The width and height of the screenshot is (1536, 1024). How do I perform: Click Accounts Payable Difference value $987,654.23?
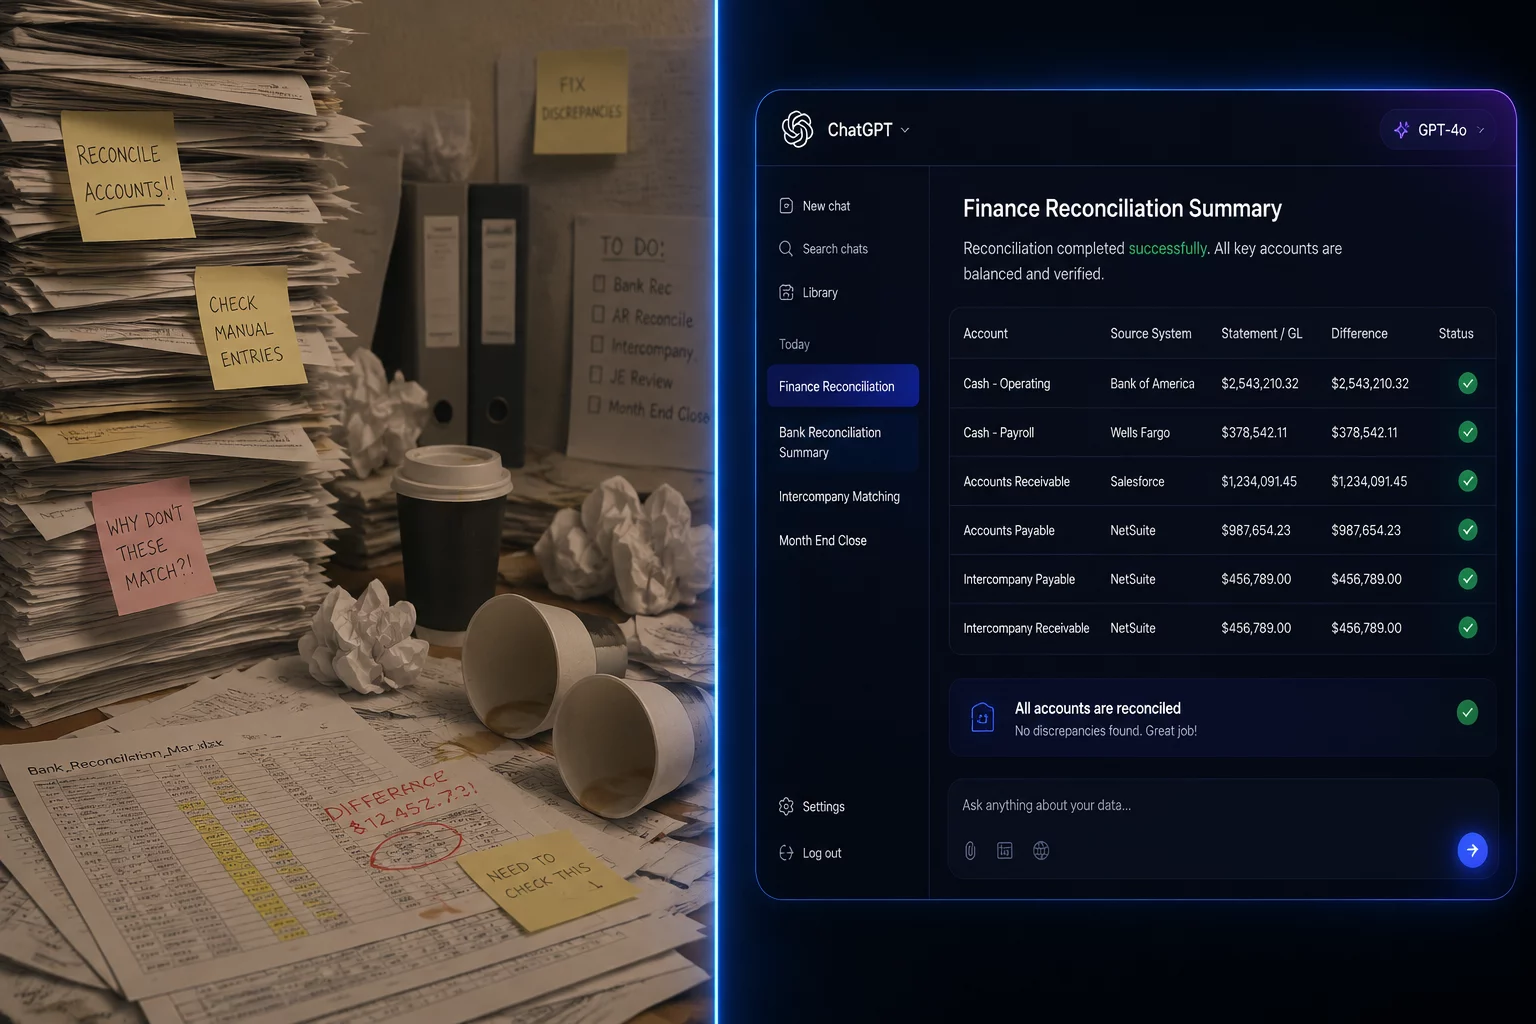pos(1366,531)
